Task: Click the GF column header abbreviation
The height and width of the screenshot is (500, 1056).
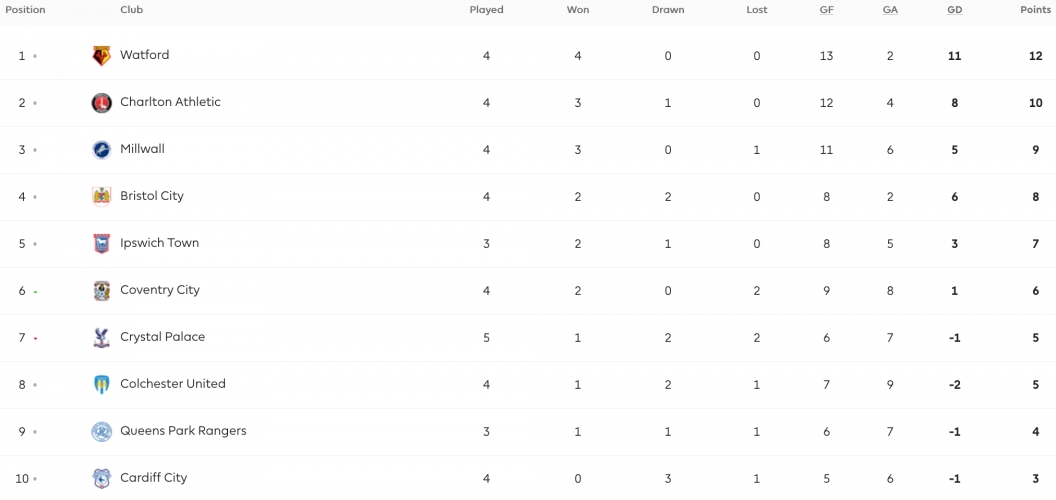Action: click(826, 10)
